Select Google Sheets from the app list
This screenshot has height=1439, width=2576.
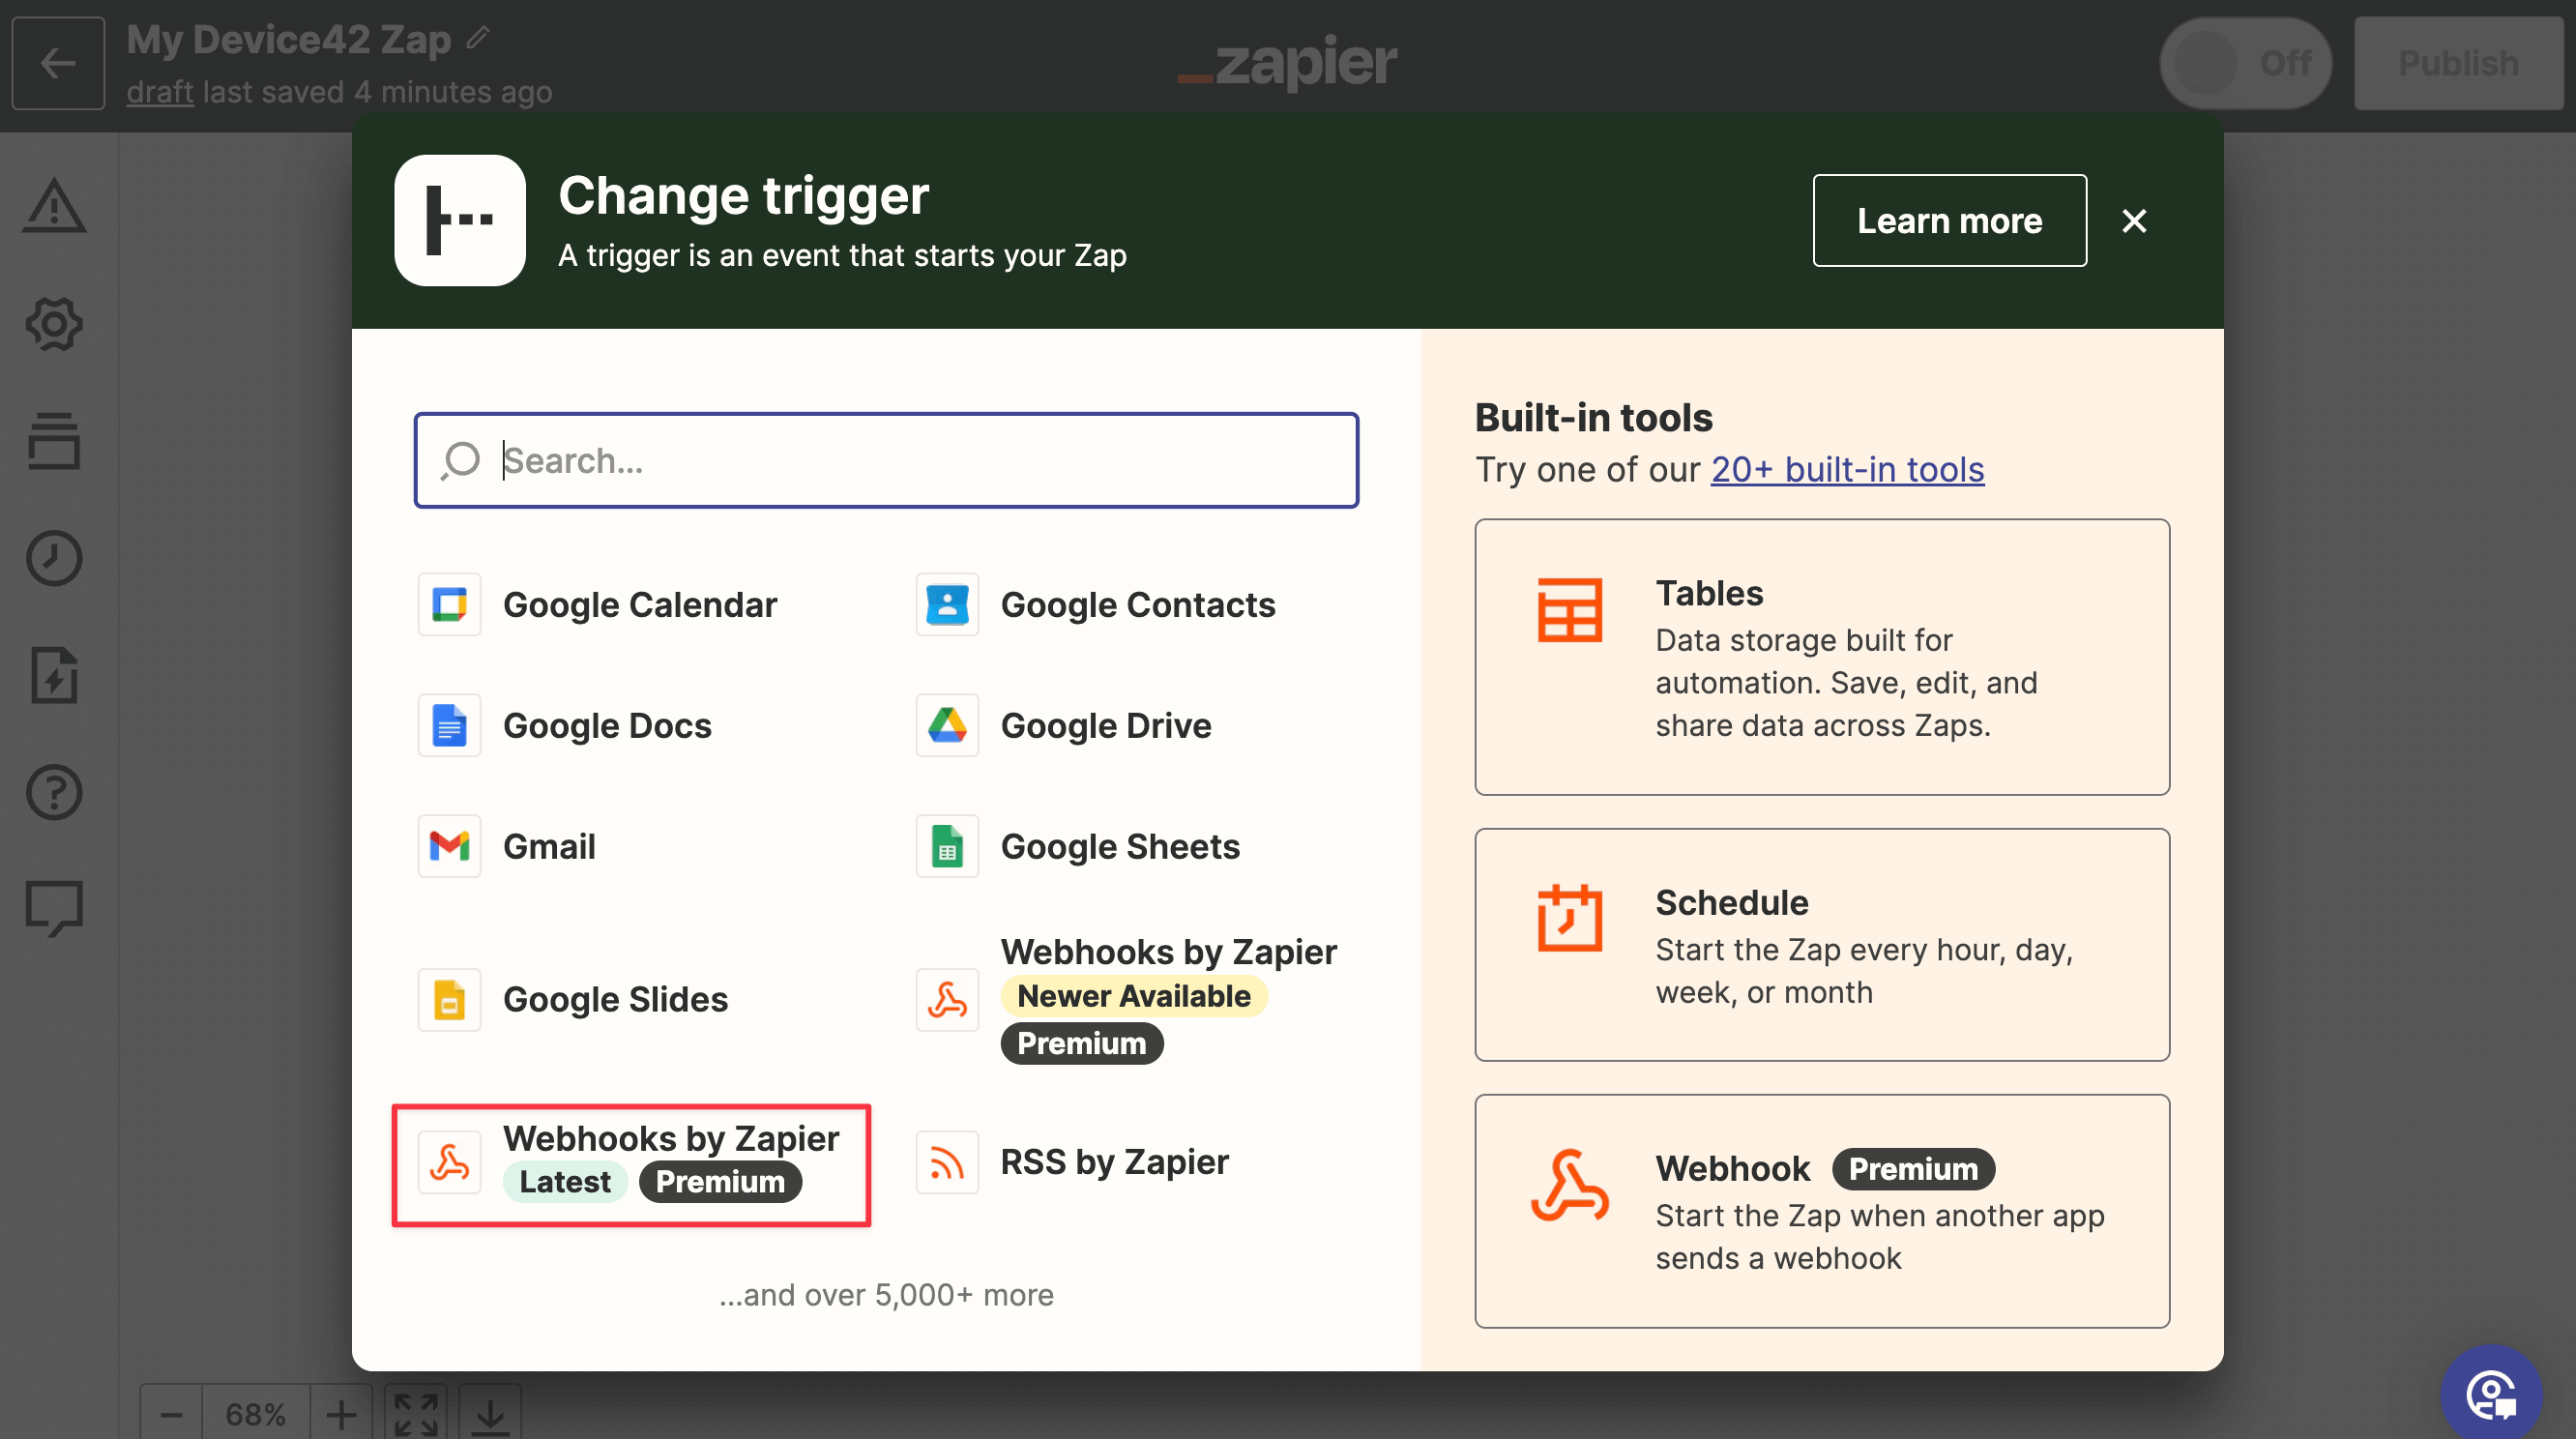tap(1120, 846)
